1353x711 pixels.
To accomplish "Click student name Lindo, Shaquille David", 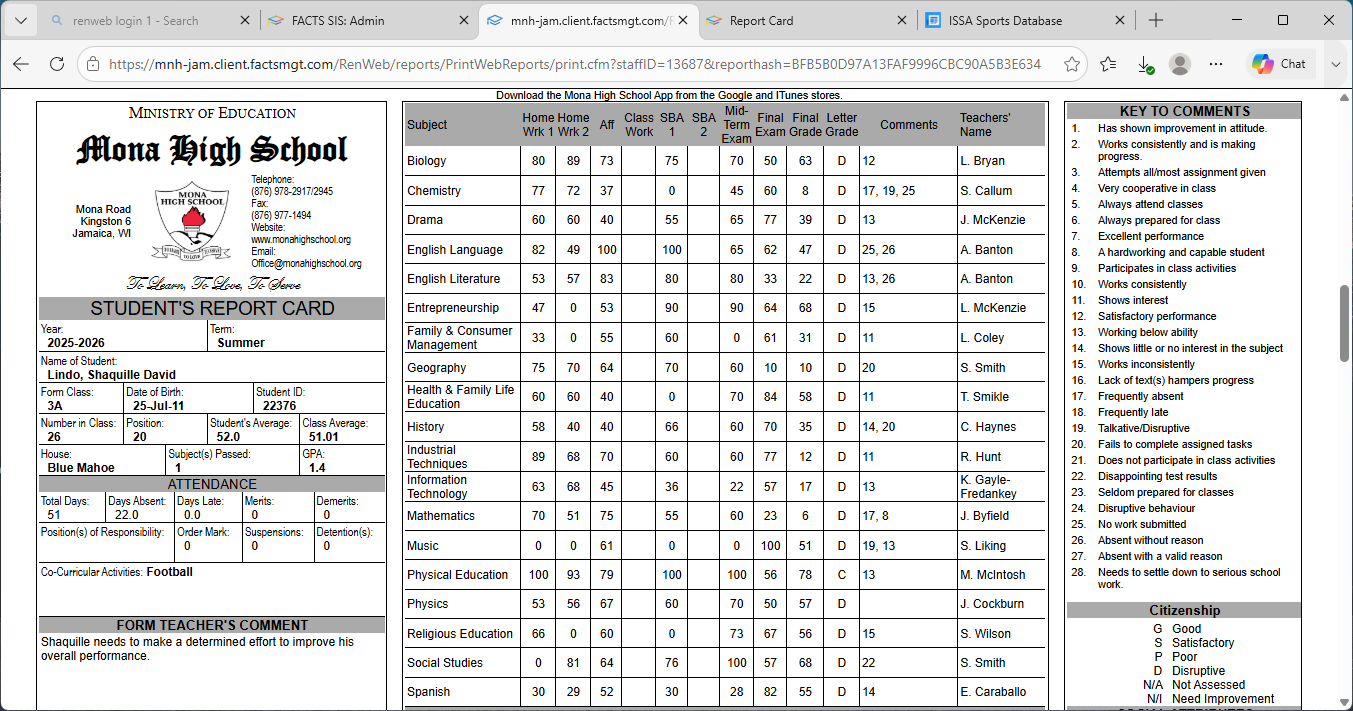I will [112, 375].
